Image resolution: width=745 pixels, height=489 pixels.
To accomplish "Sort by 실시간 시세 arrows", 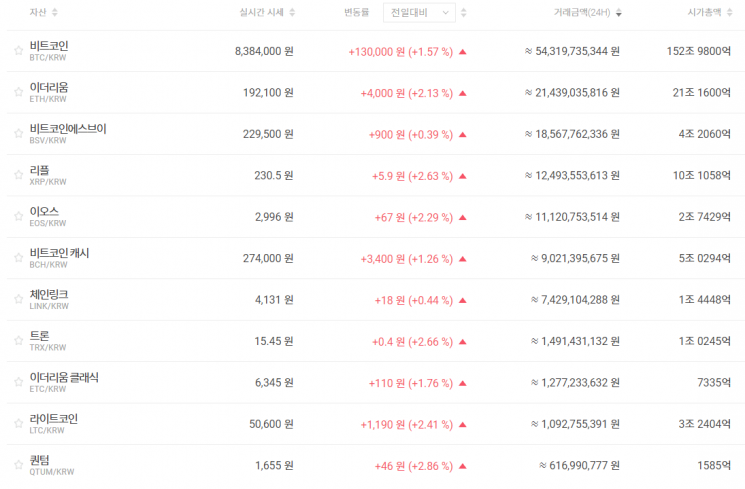I will point(292,12).
